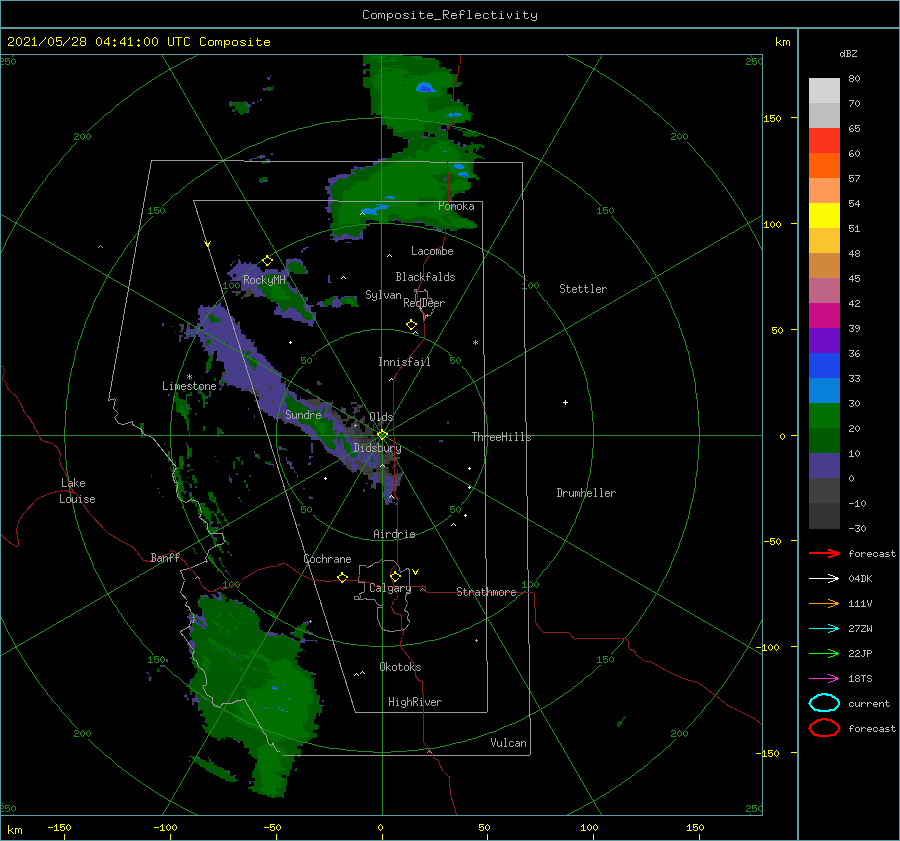Pick the red swatch below 65 dBZ
Viewport: 900px width, 841px height.
824,141
